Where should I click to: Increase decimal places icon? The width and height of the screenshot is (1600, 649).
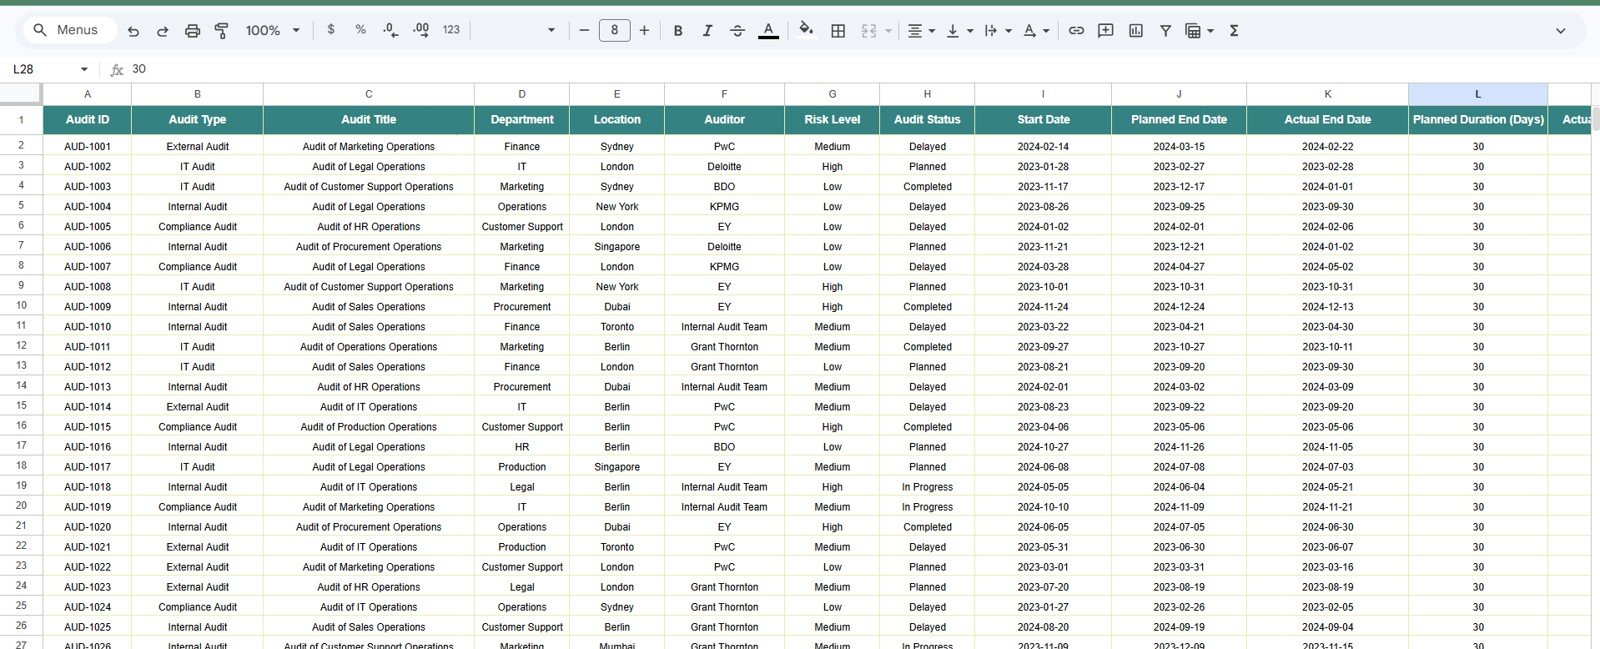(421, 30)
